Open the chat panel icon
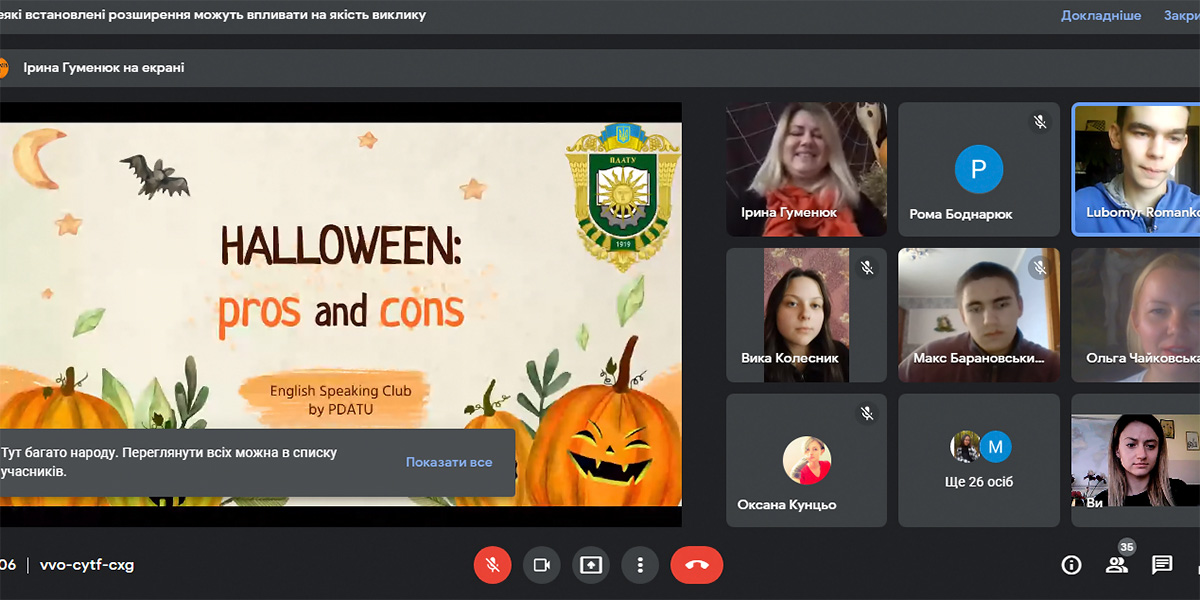Viewport: 1200px width, 600px height. 1162,565
